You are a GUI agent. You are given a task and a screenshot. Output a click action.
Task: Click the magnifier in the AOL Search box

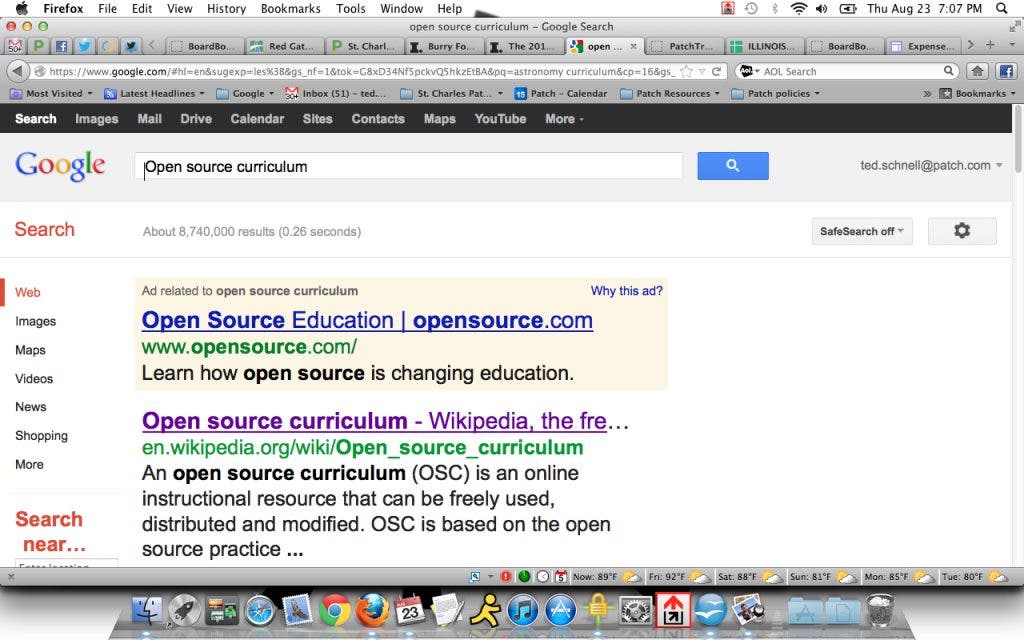(x=948, y=71)
